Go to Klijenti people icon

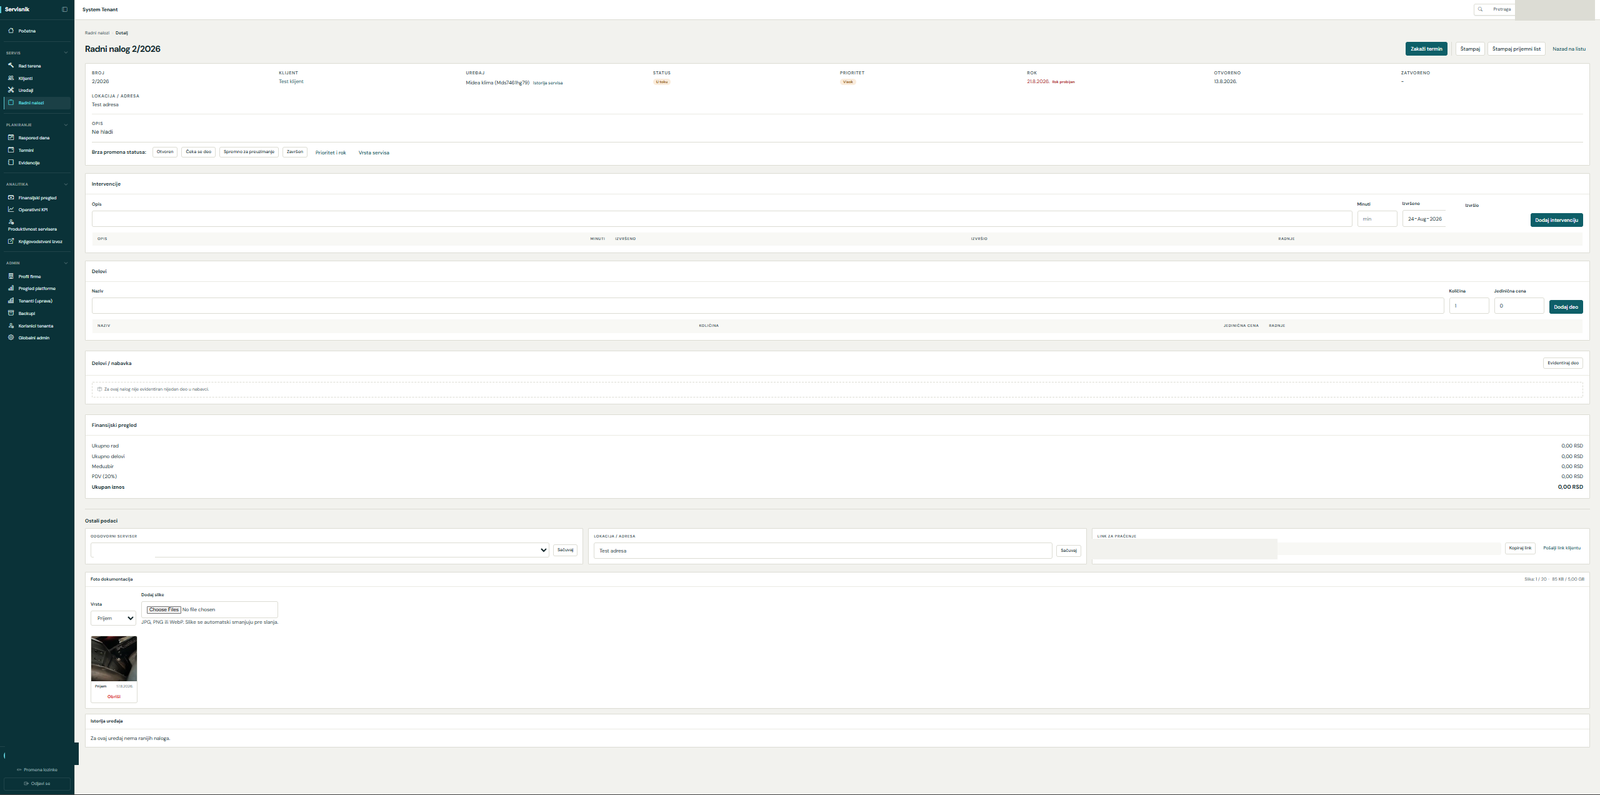[11, 78]
